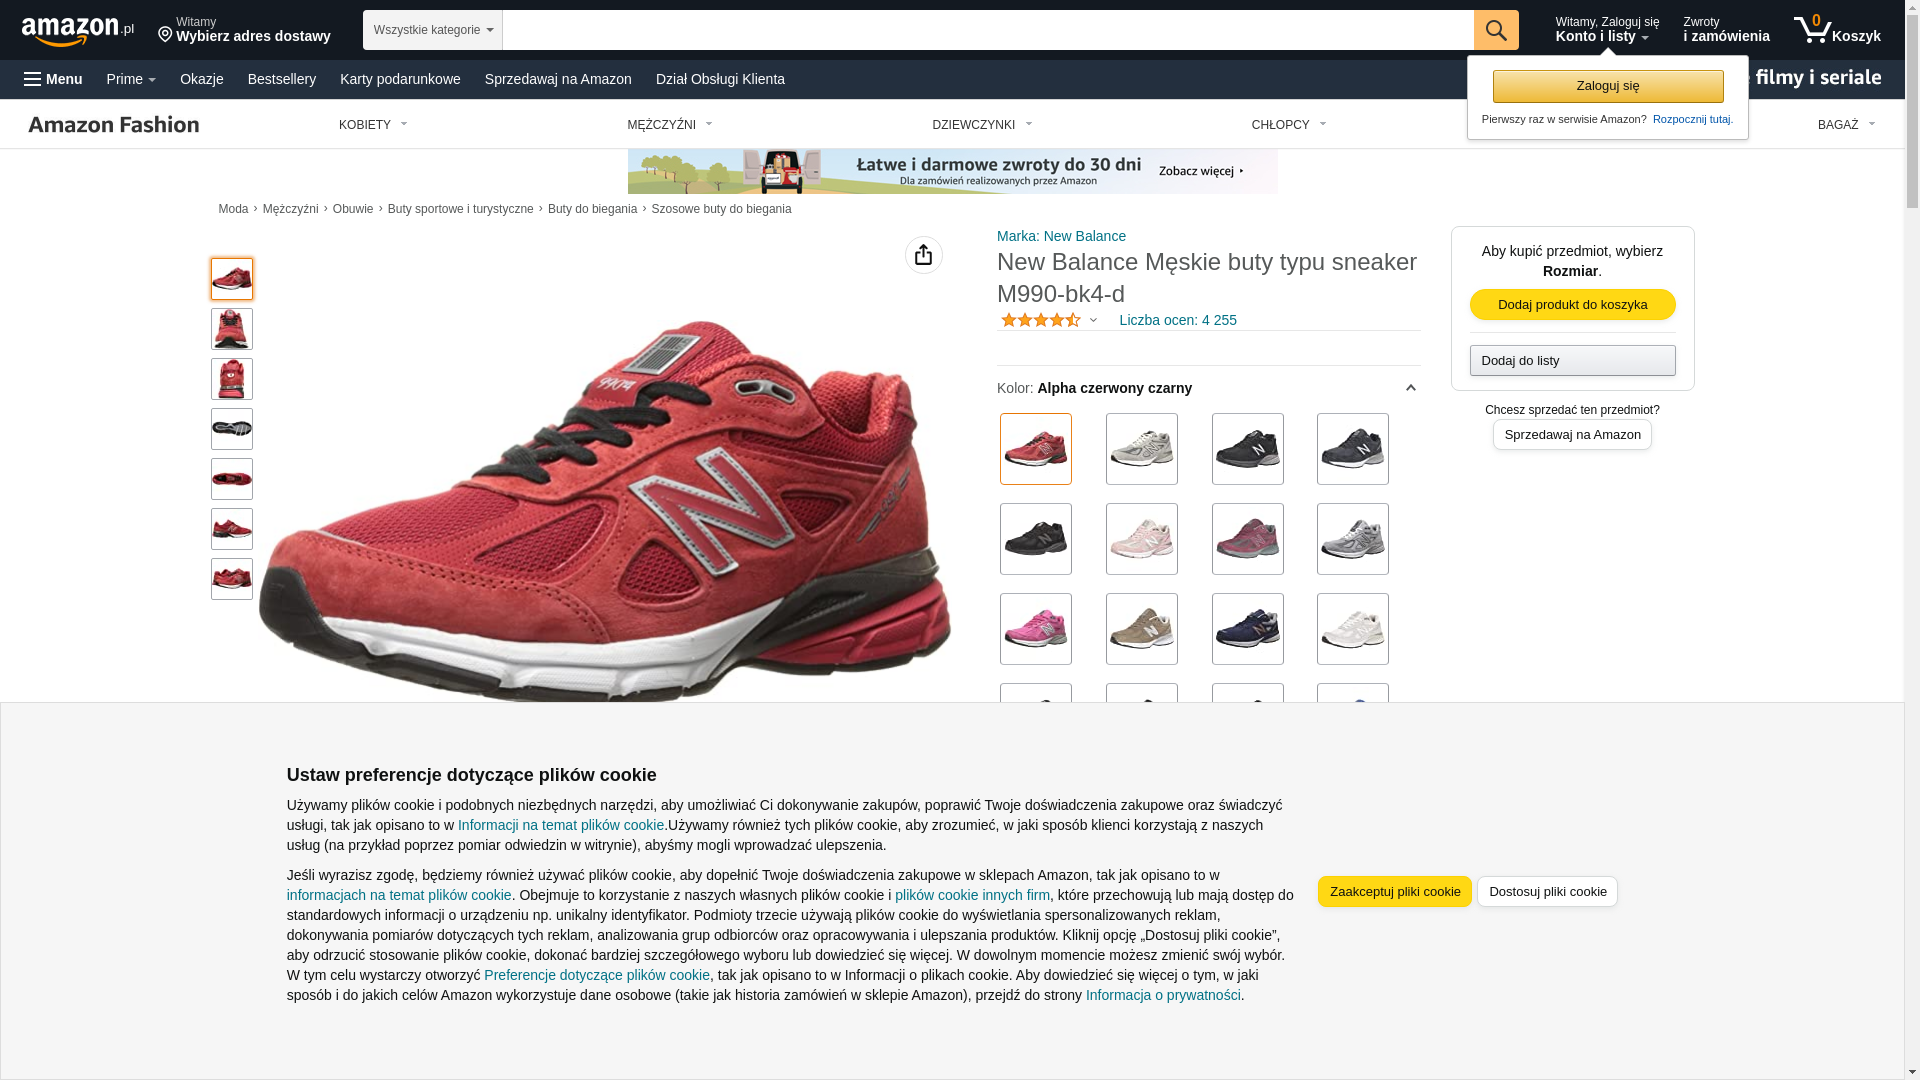Select the grey shoe color swatch

[1353, 539]
